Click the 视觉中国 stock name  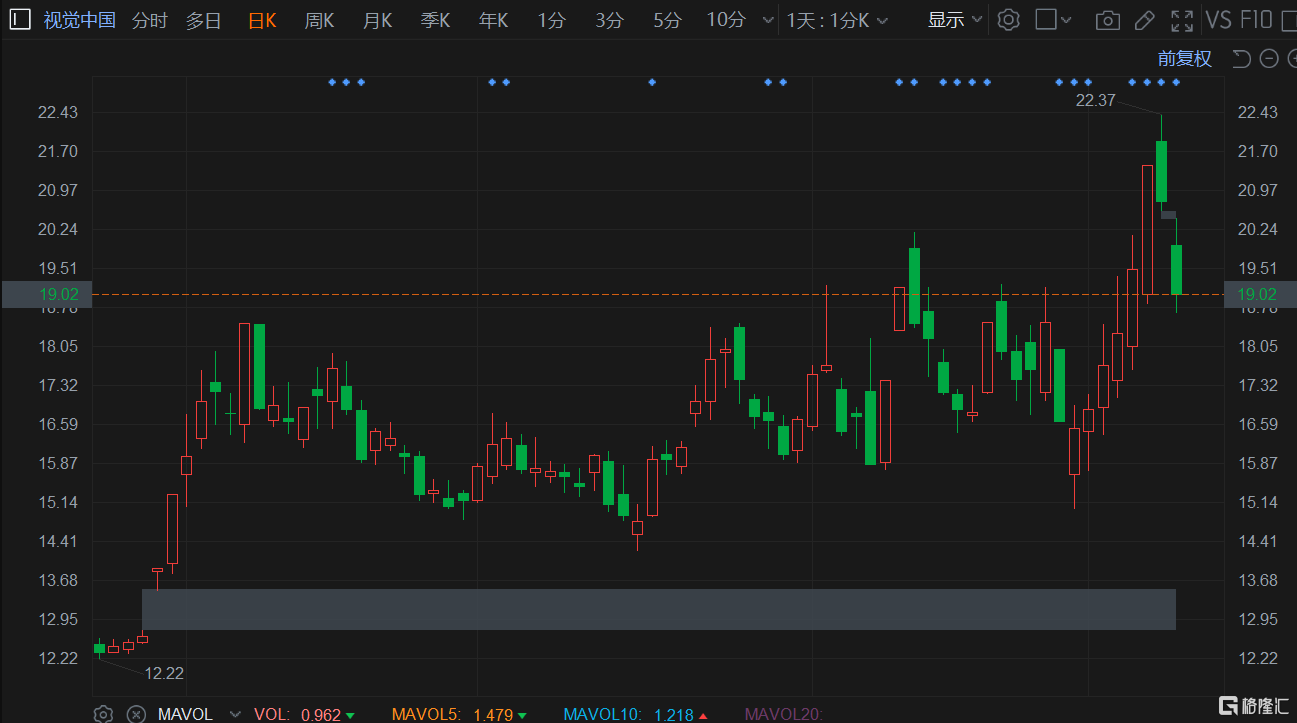click(x=80, y=20)
